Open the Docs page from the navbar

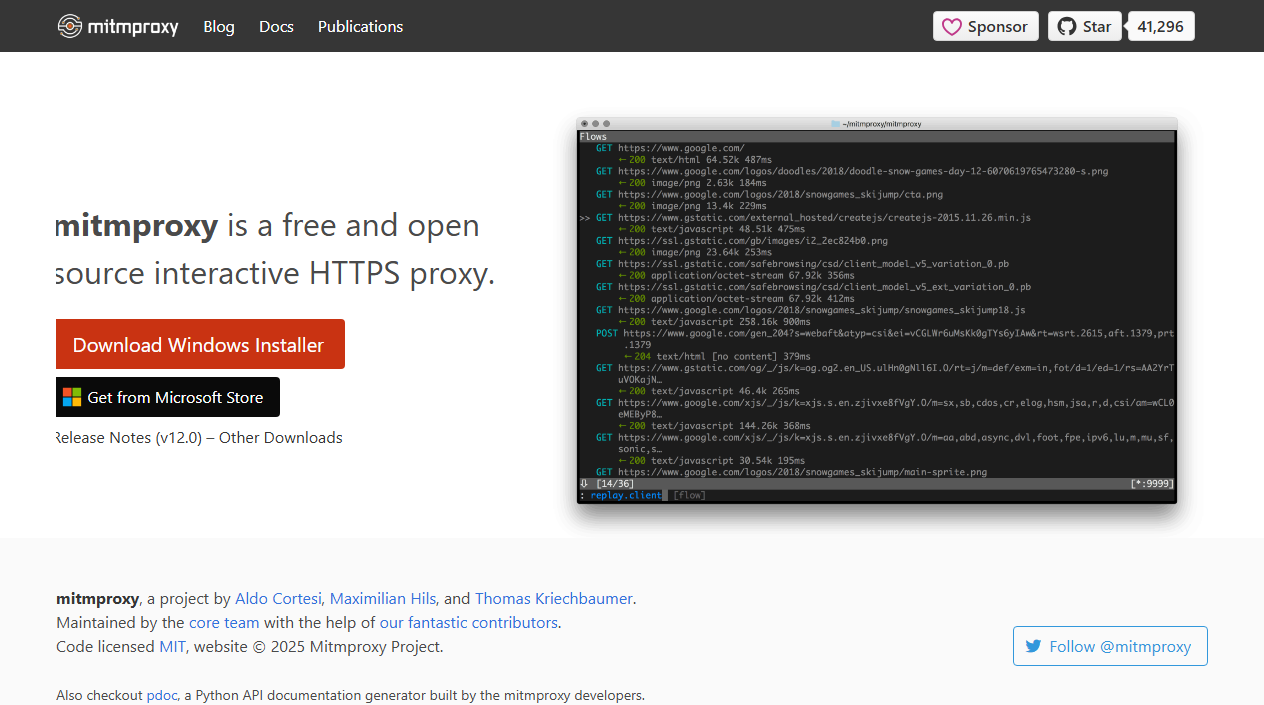276,26
